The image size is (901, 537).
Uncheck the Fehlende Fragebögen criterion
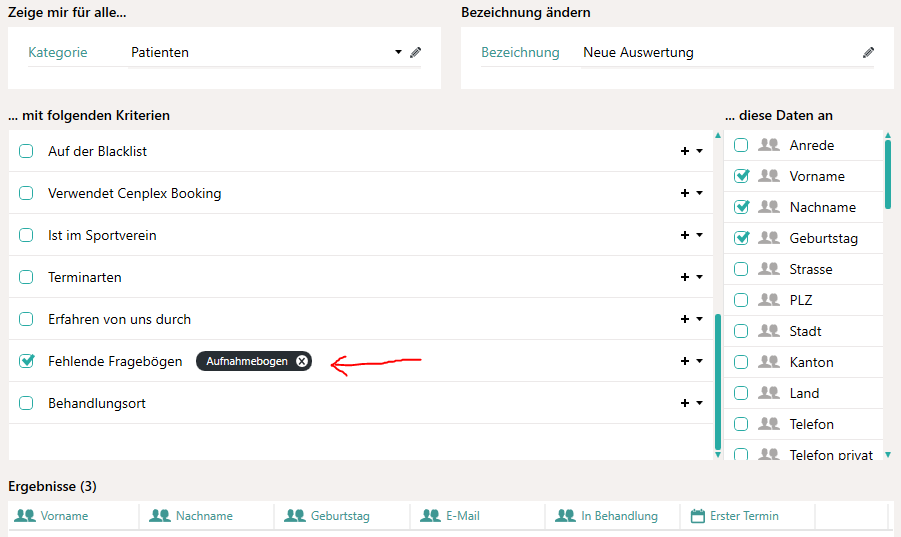pos(27,361)
